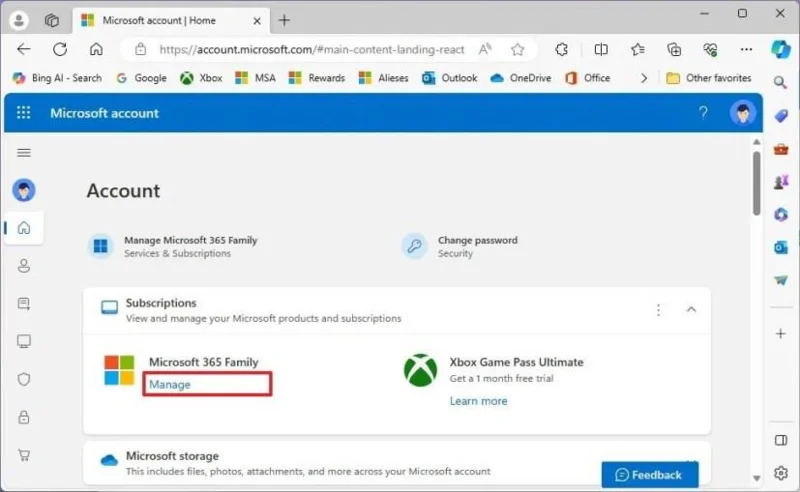Open tab actions (workspaces) icon

click(52, 20)
